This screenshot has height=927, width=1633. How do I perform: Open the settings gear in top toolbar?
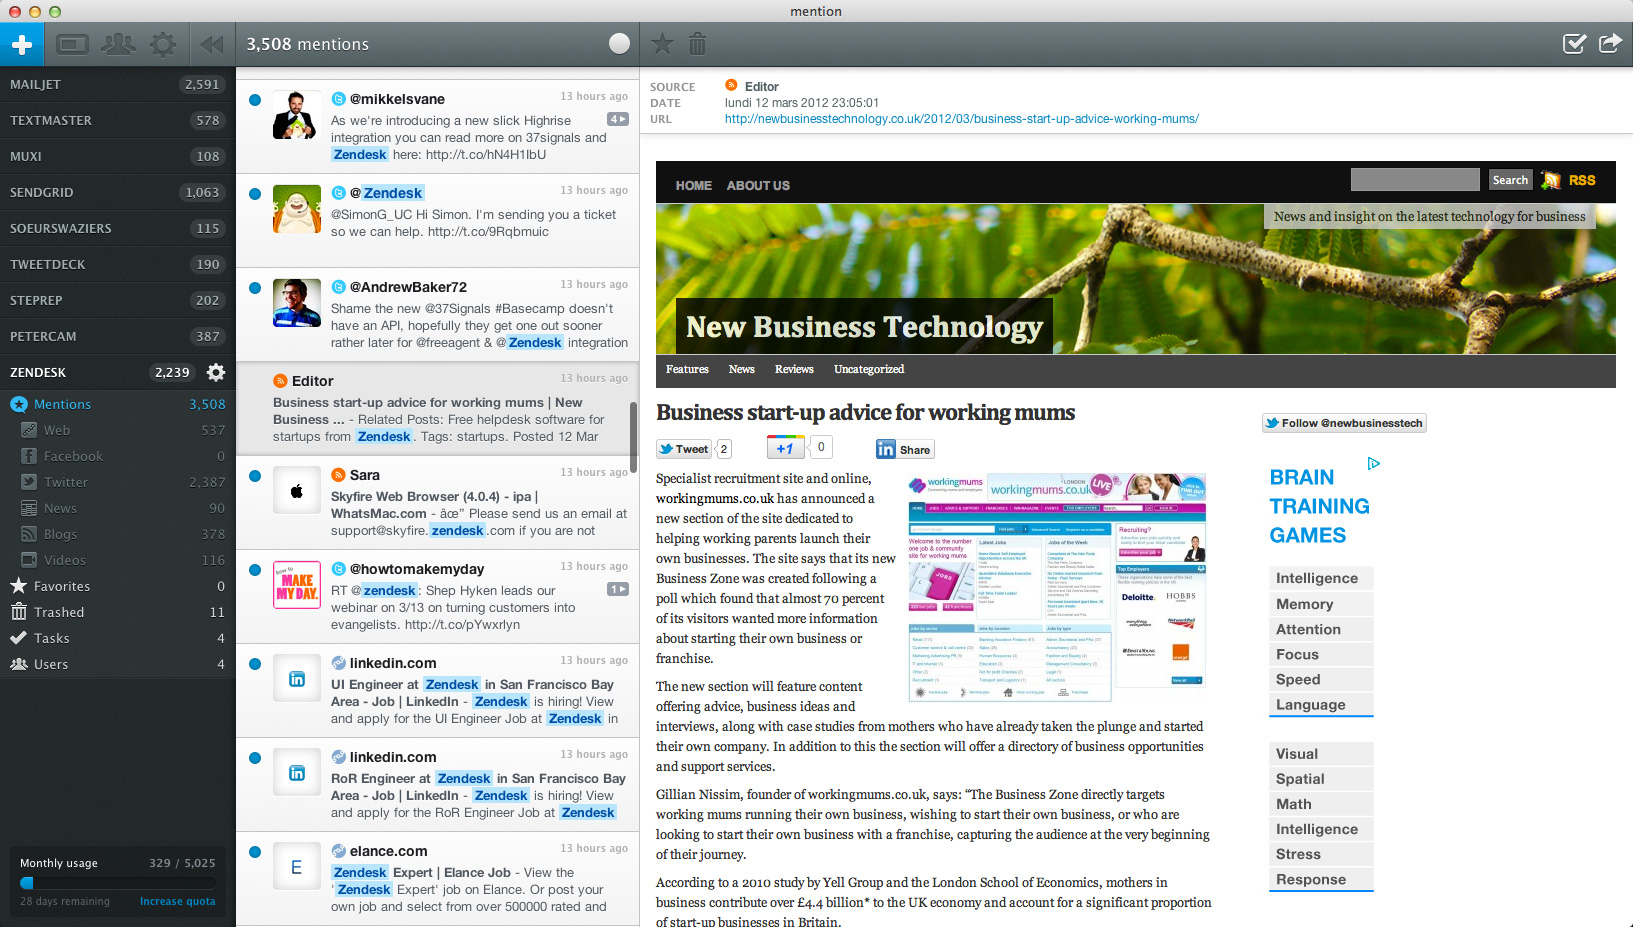tap(163, 44)
